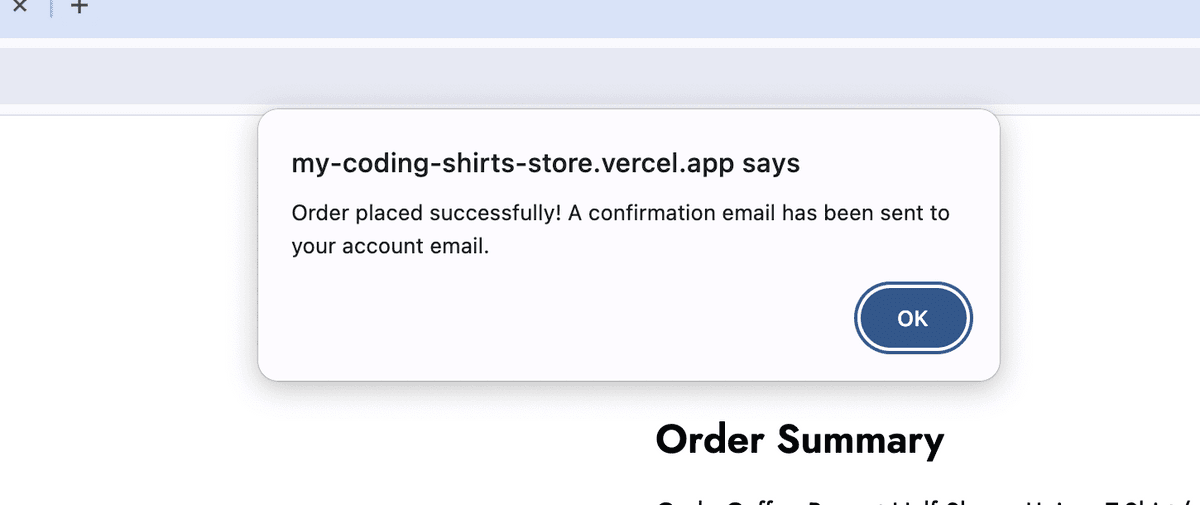This screenshot has height=505, width=1200.
Task: Close the current browser tab
Action: click(x=19, y=6)
